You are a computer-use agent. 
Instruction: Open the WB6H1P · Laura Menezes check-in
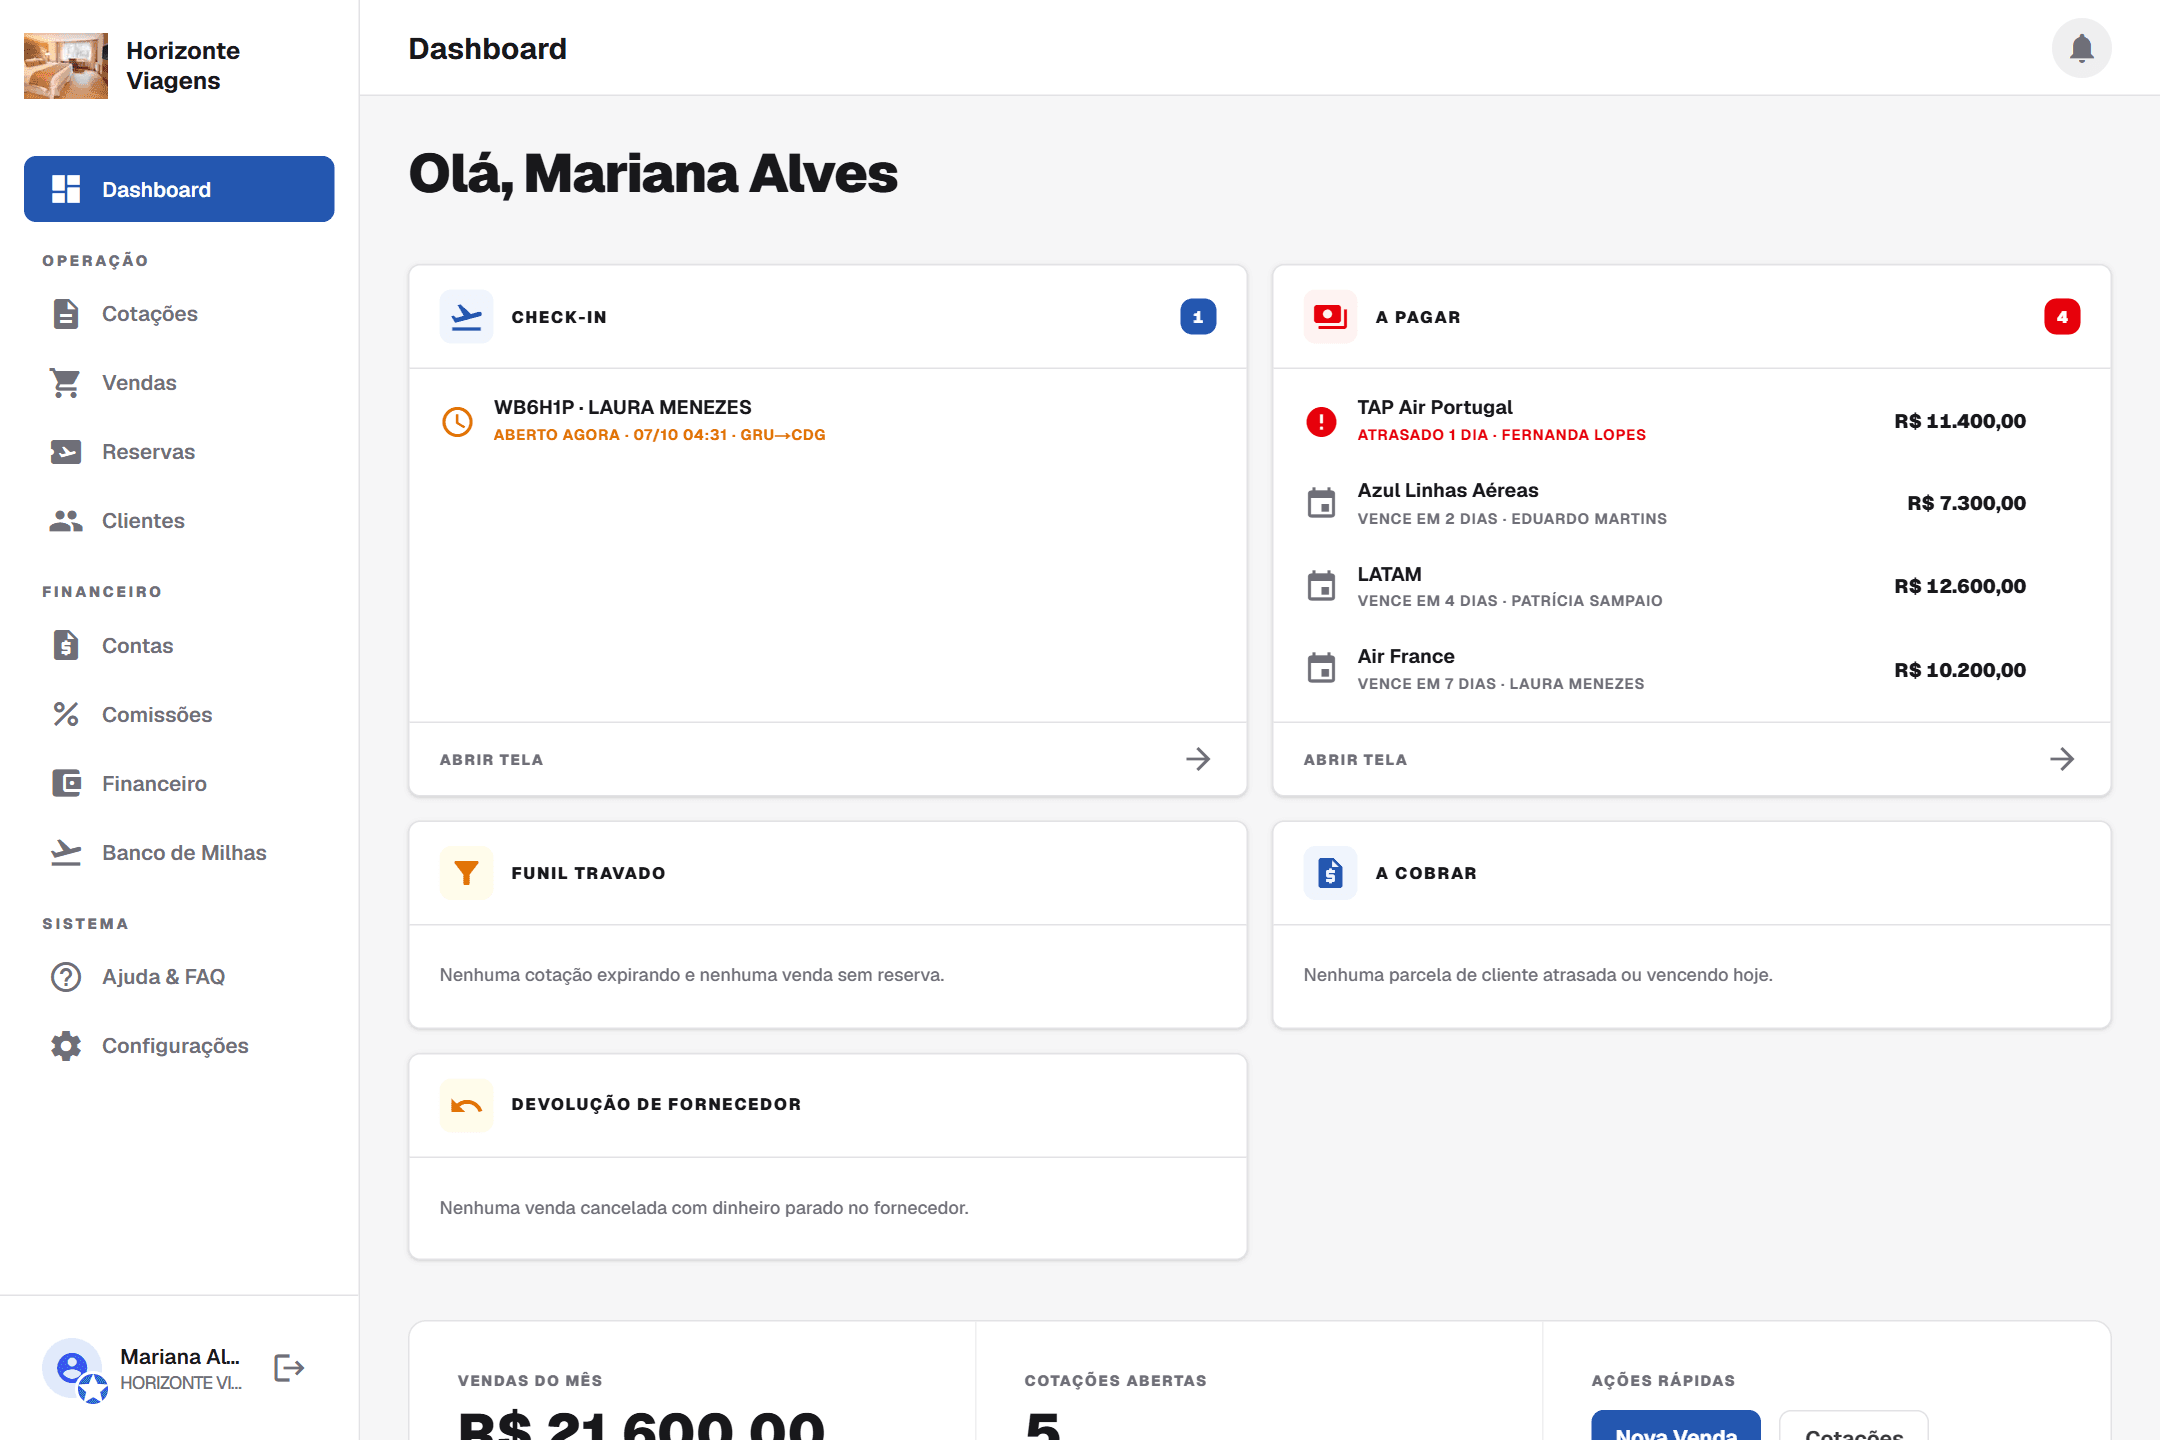pyautogui.click(x=828, y=421)
